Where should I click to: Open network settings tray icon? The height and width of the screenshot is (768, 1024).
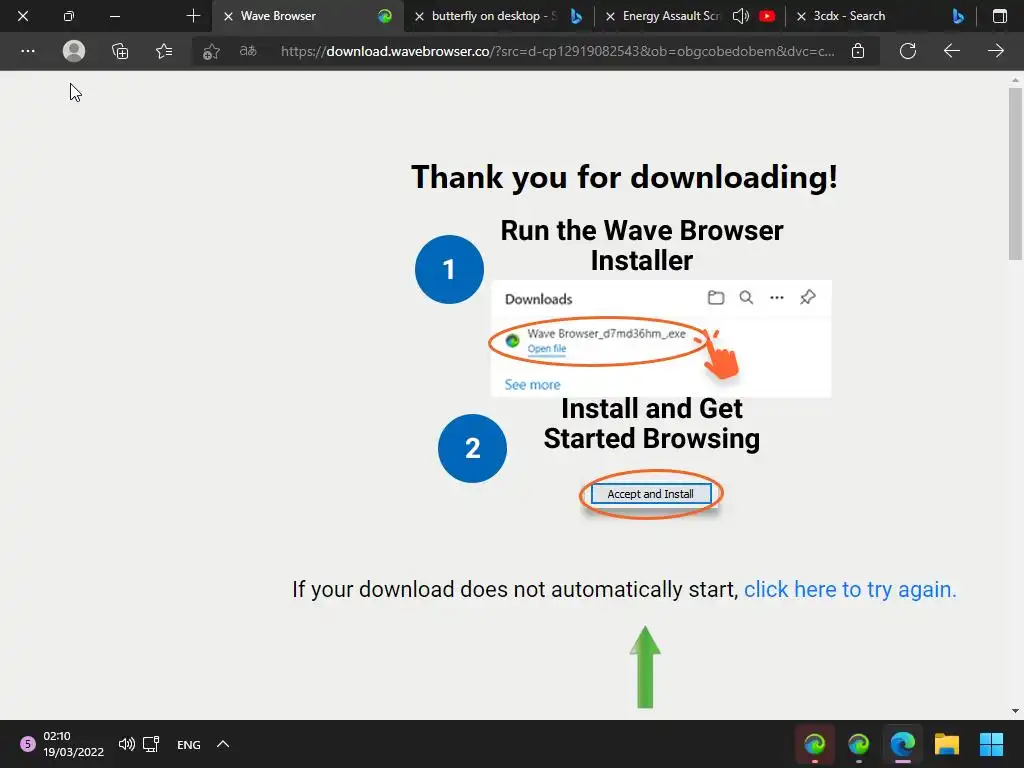pyautogui.click(x=152, y=744)
